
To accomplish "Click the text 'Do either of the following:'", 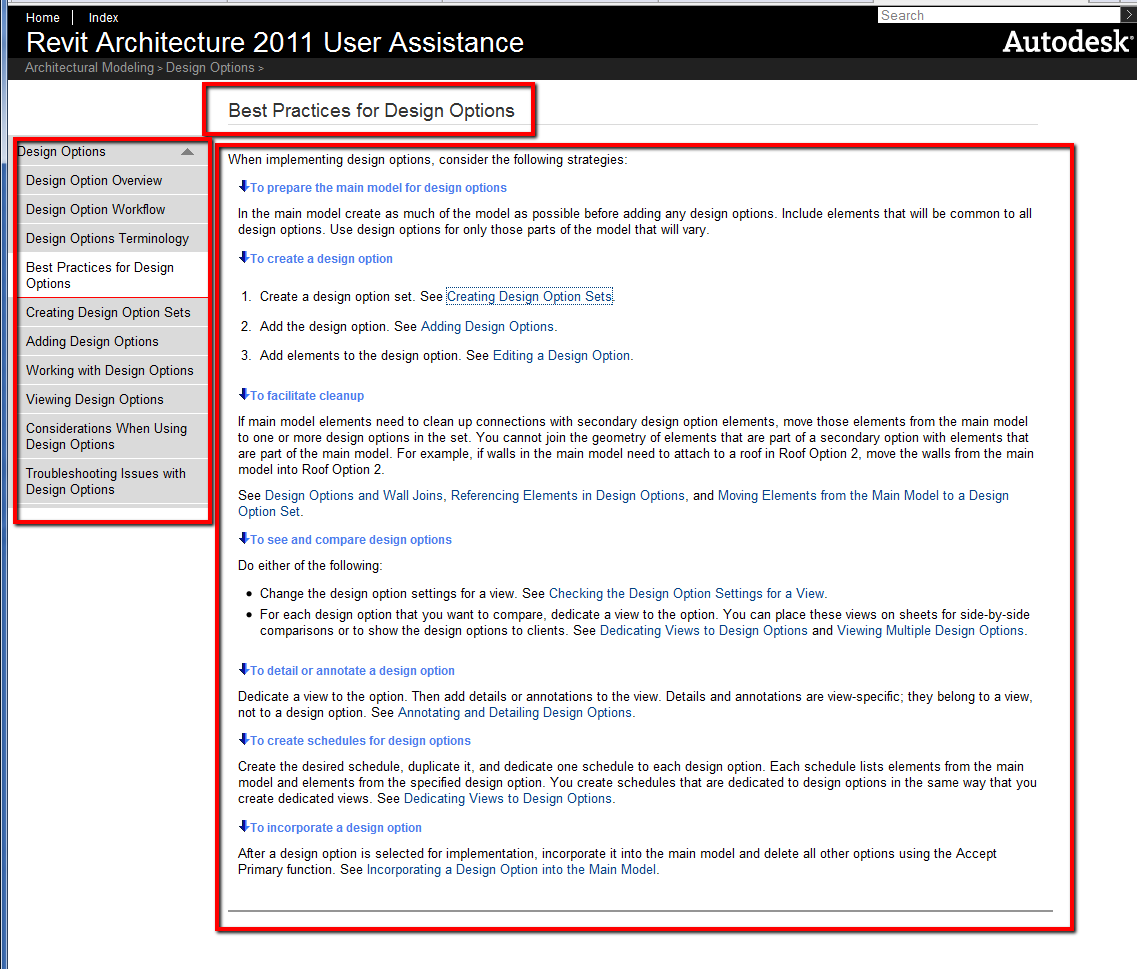I will 310,565.
